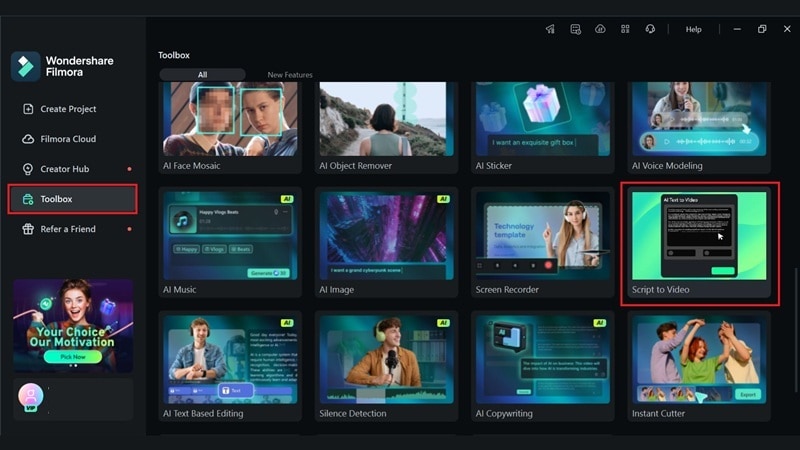Click the Toolbox heading text
This screenshot has height=450, width=800.
click(174, 55)
